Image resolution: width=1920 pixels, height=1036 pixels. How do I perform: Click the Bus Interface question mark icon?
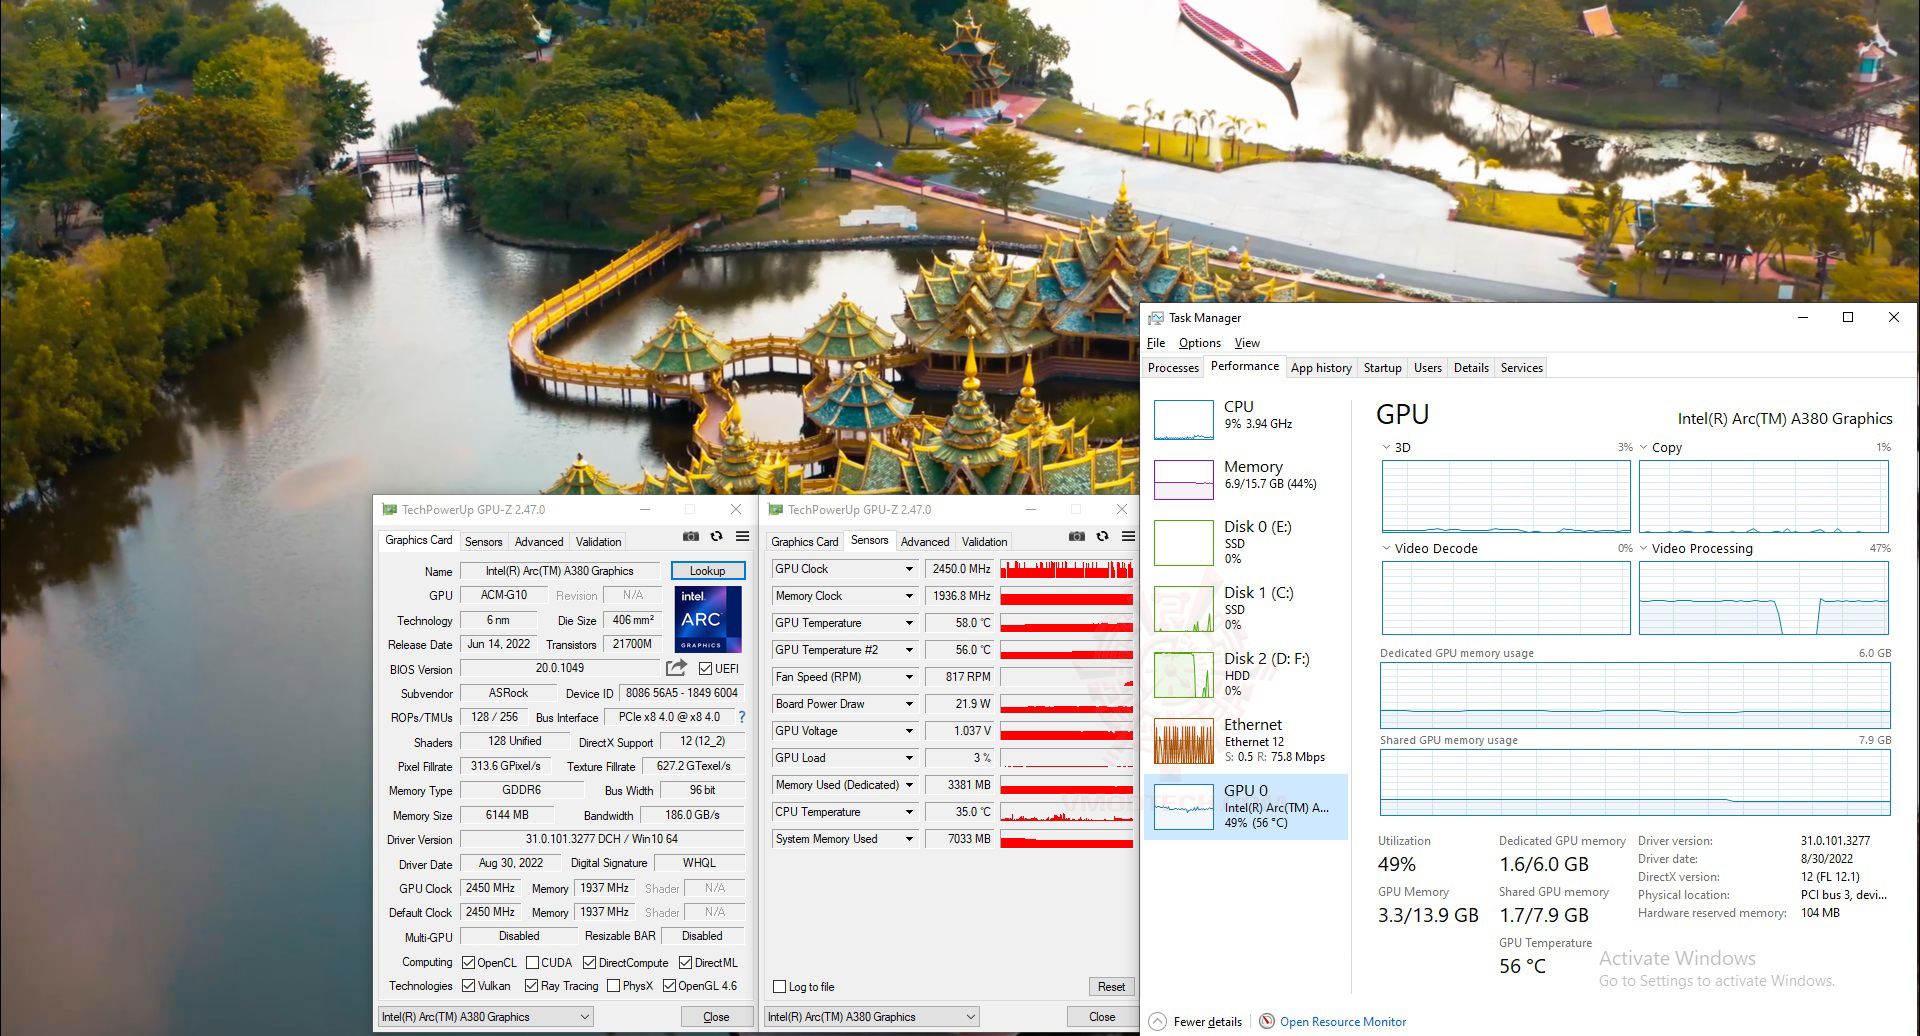coord(742,717)
